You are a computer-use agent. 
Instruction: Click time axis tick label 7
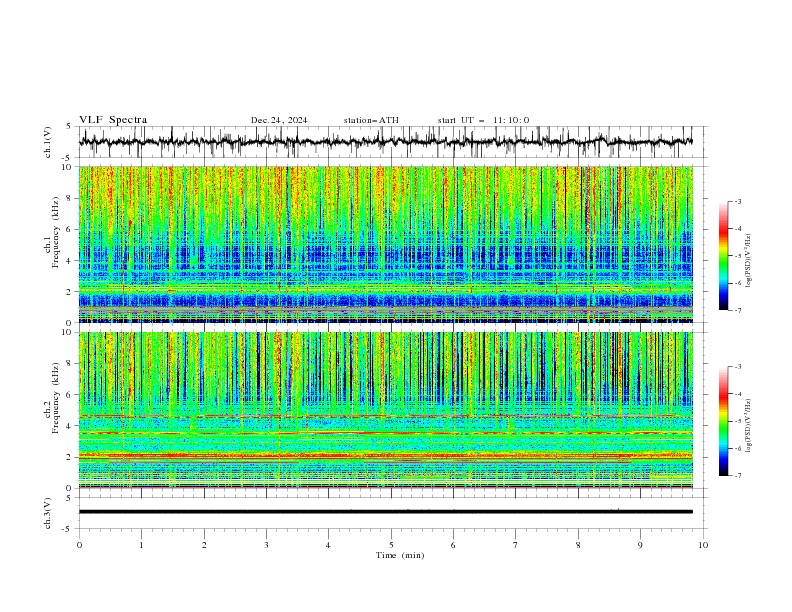tap(516, 545)
